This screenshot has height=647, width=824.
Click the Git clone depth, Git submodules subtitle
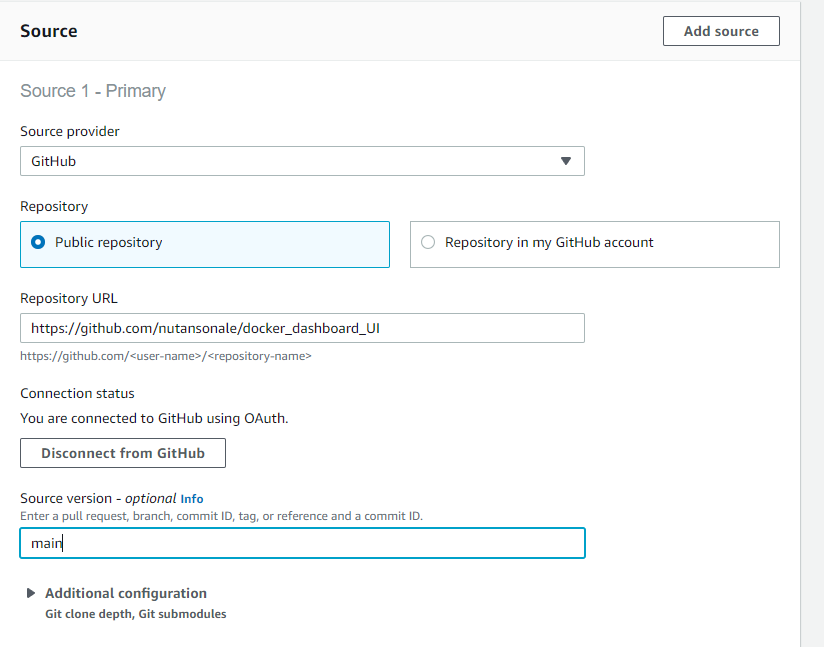point(136,614)
